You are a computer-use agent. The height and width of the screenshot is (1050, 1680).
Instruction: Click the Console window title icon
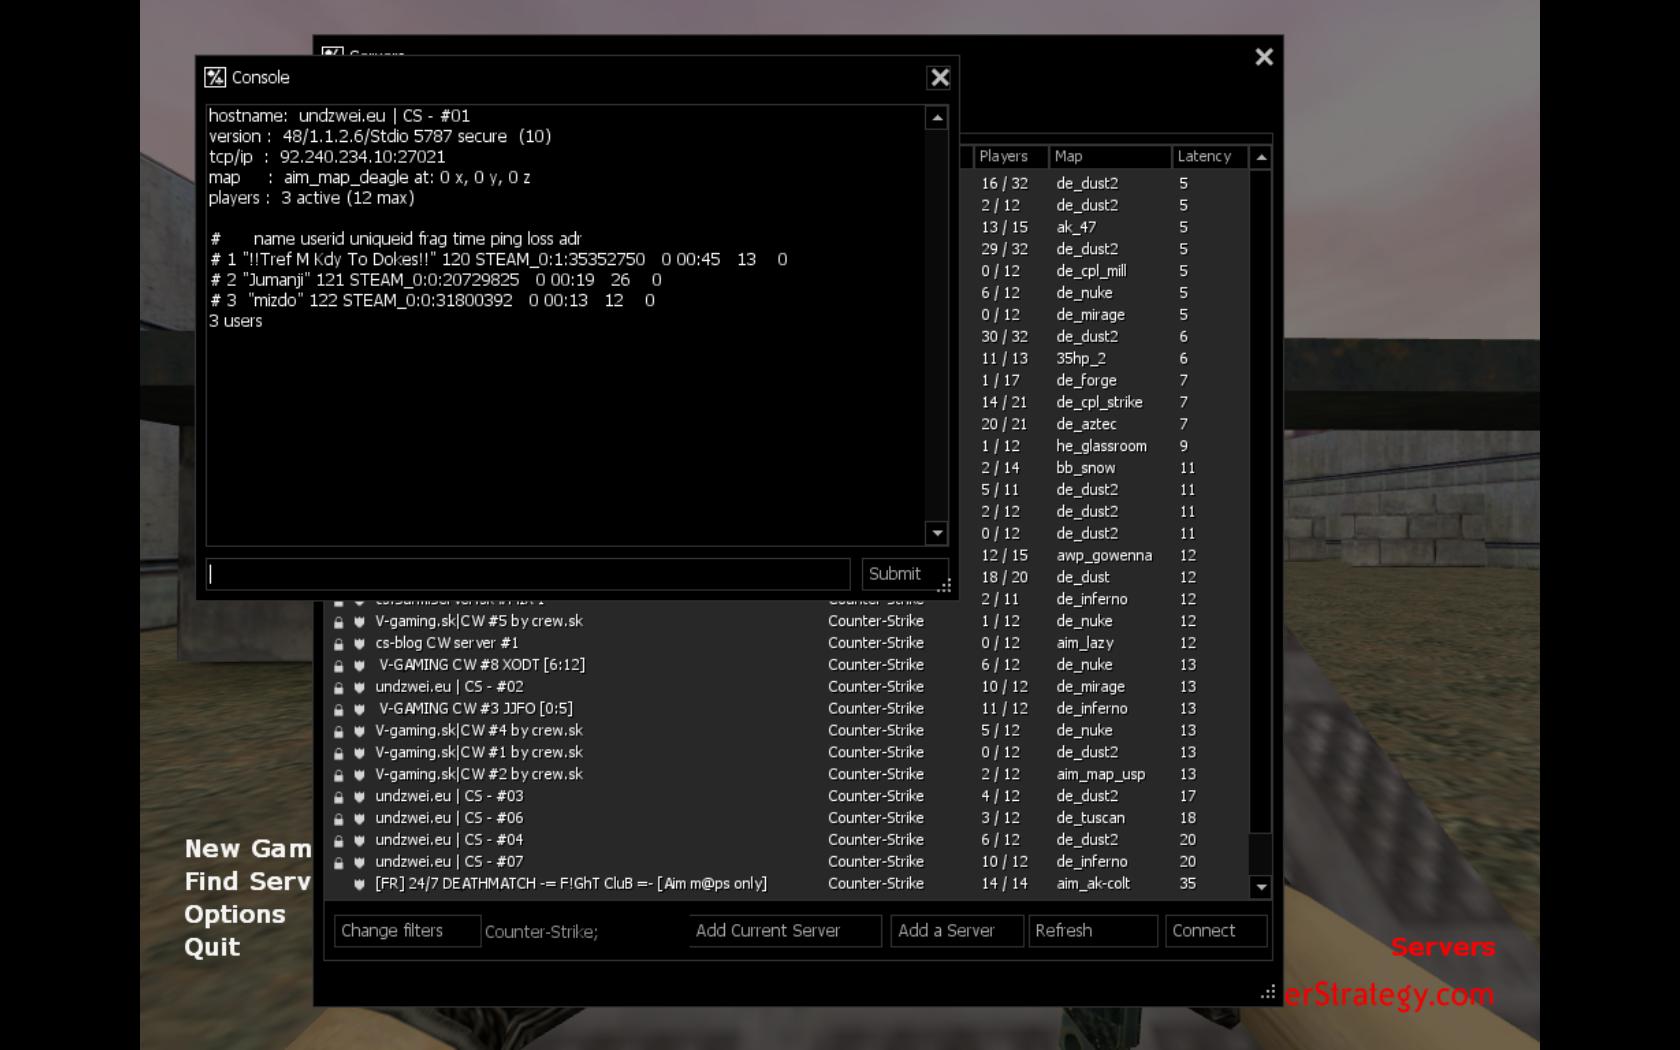tap(215, 78)
